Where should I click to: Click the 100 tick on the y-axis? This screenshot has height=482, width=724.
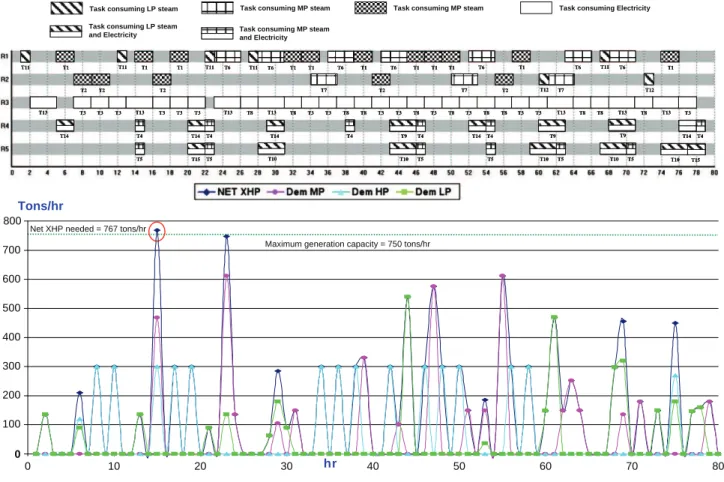12,424
